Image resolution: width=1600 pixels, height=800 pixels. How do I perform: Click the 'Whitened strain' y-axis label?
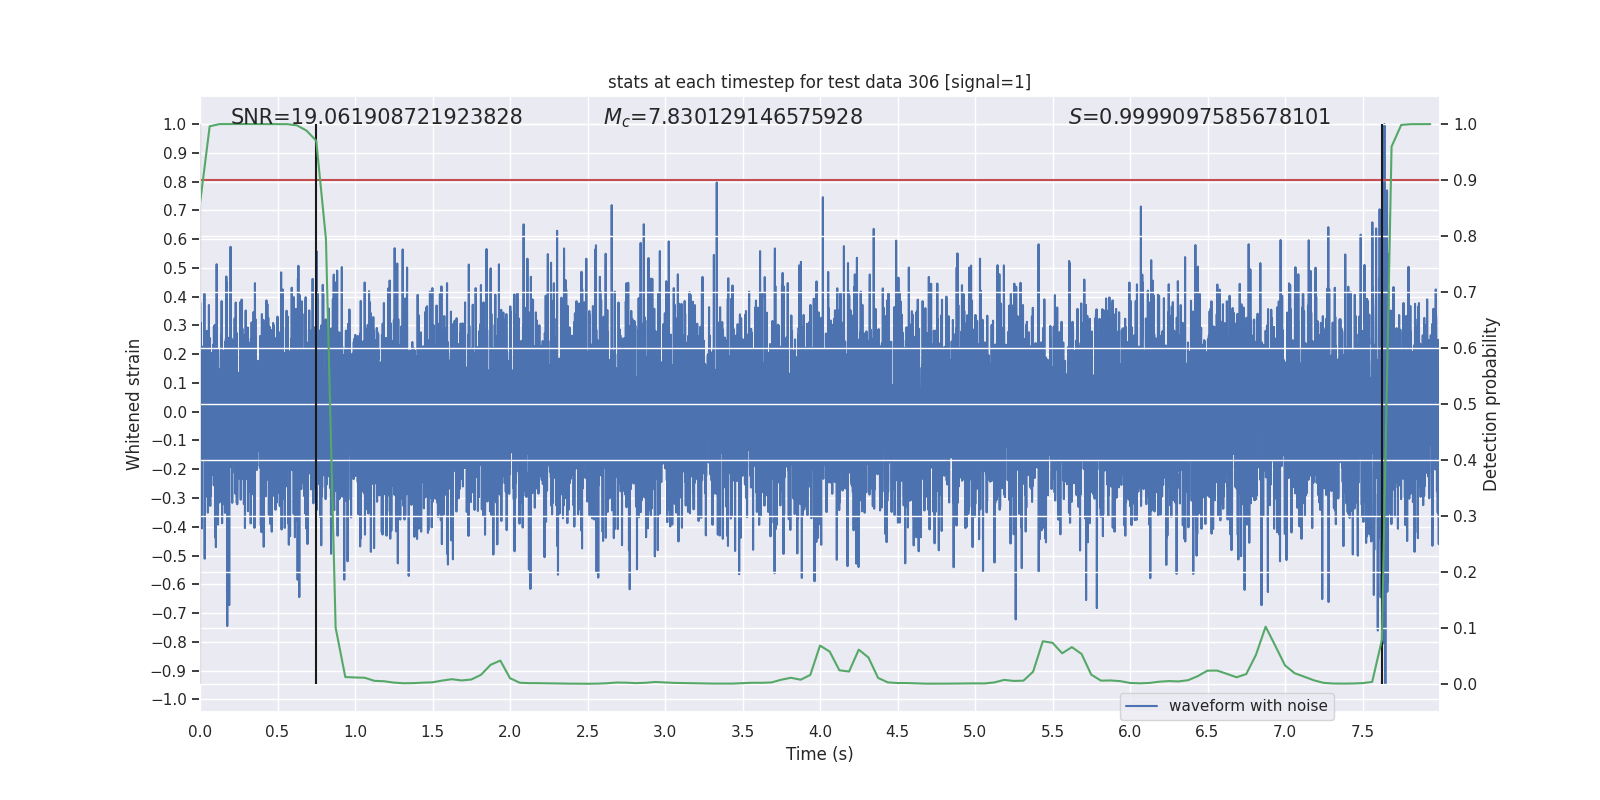coord(133,404)
